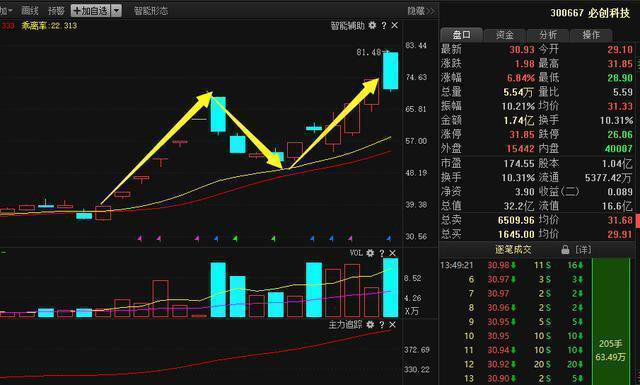640x385 pixels.
Task: Switch to the 操作 tab
Action: [591, 35]
